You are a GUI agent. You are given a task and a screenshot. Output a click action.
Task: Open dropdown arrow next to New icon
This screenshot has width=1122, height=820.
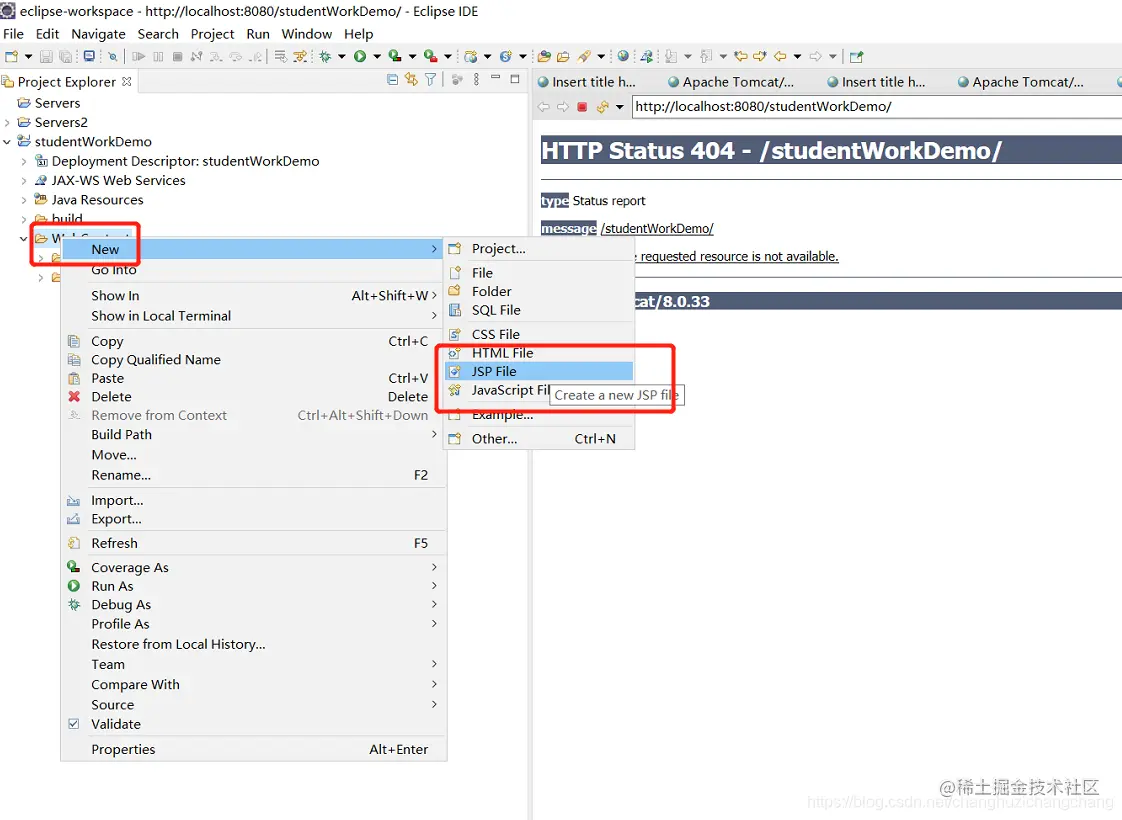tap(29, 57)
